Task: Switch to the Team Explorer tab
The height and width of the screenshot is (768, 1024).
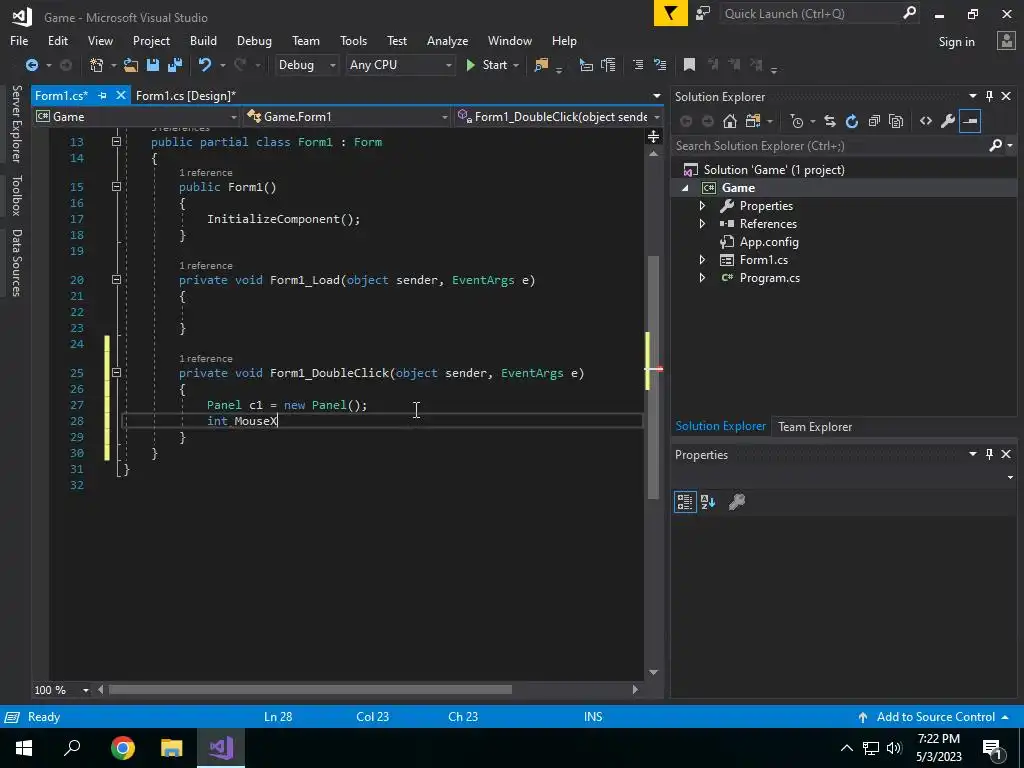Action: (x=814, y=426)
